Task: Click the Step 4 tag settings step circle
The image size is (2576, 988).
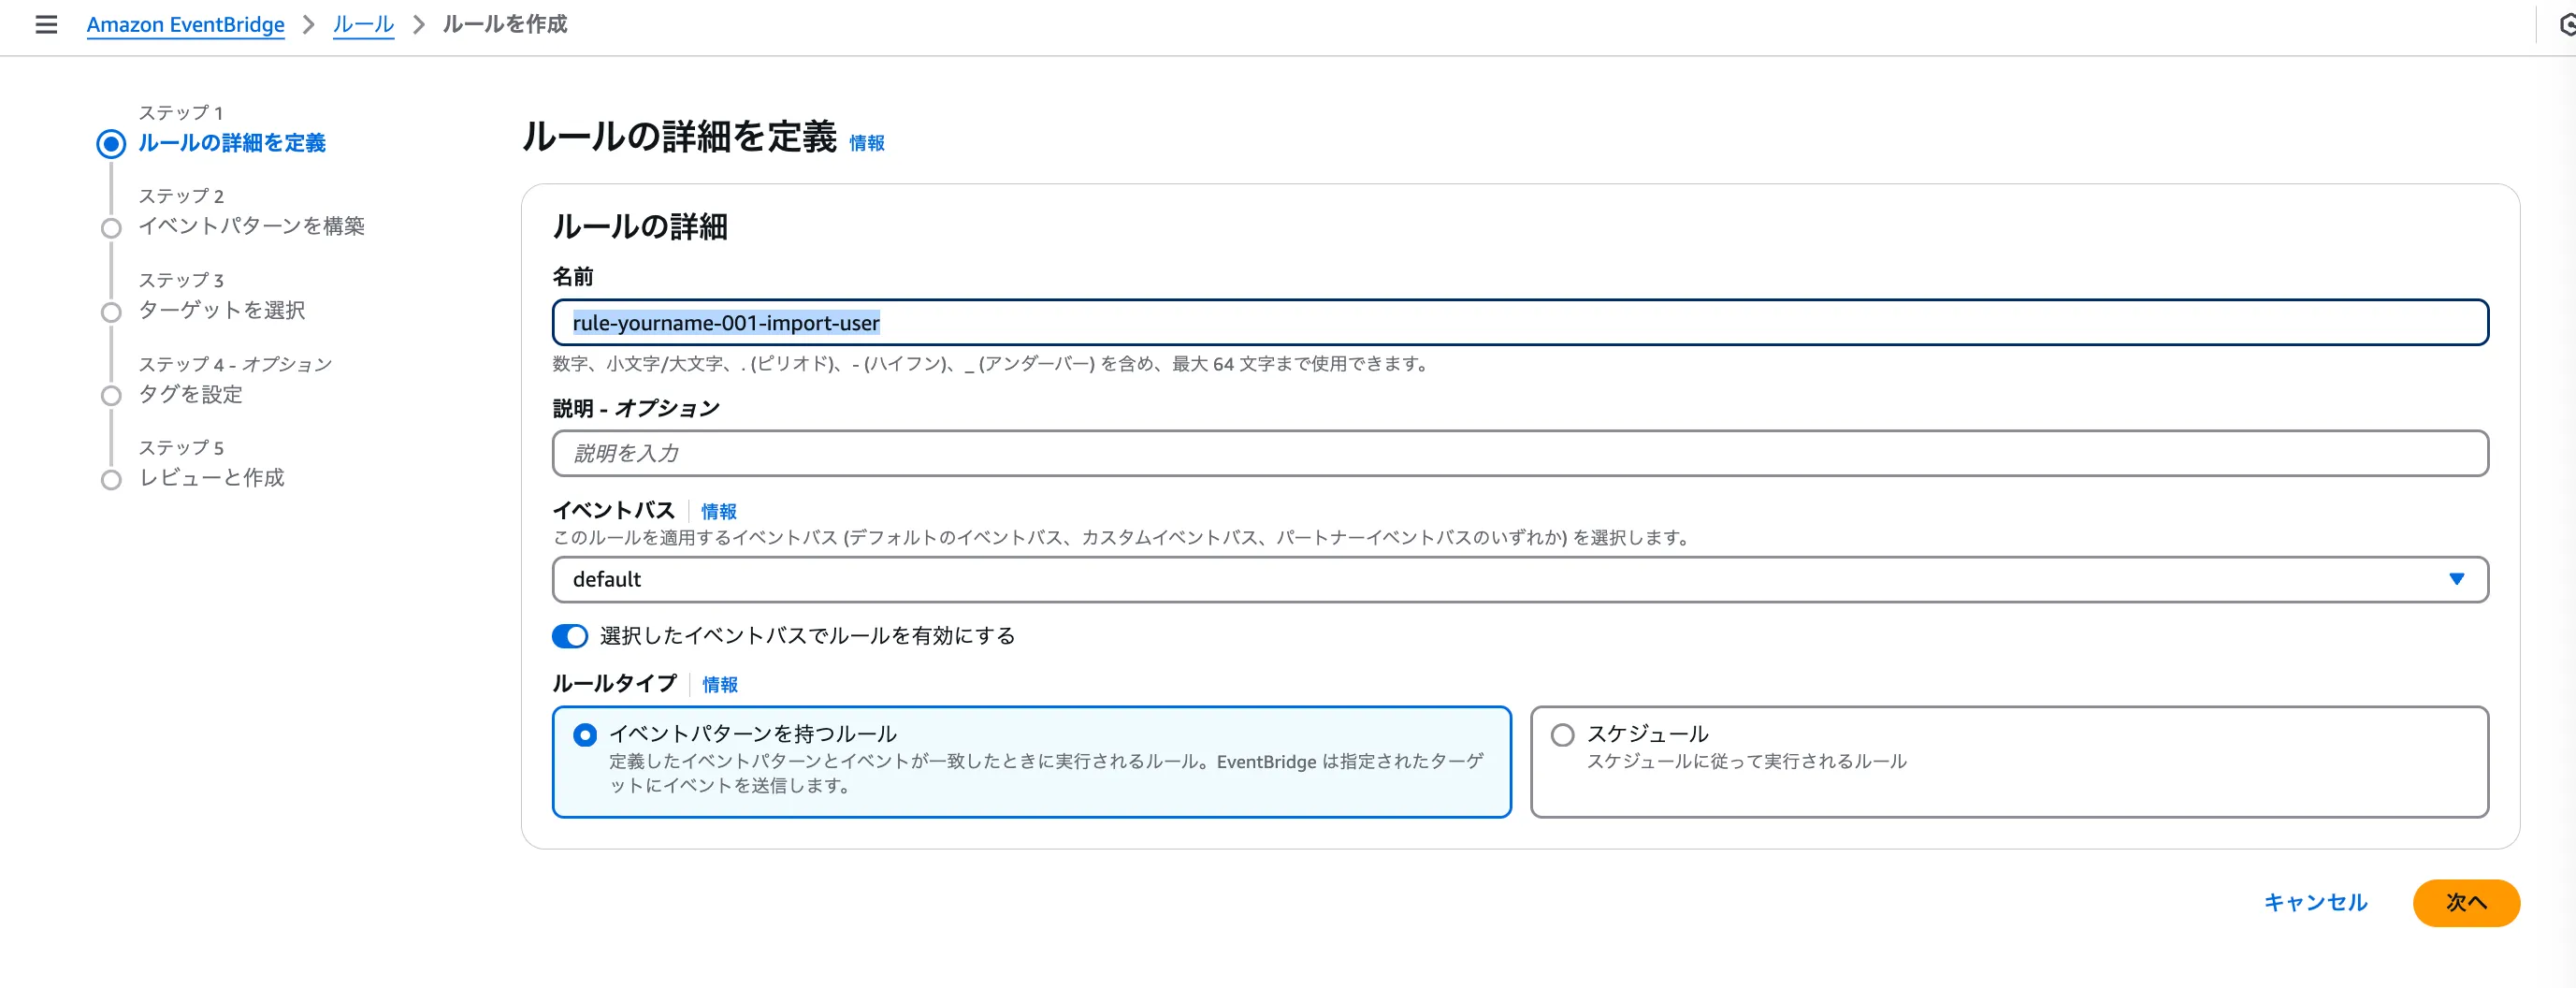Action: [111, 396]
